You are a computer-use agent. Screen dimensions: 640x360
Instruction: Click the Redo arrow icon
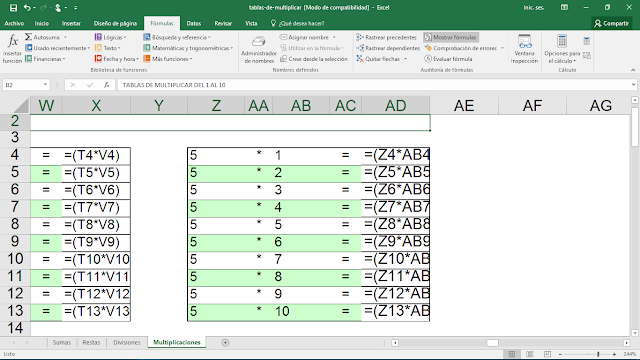[43, 8]
